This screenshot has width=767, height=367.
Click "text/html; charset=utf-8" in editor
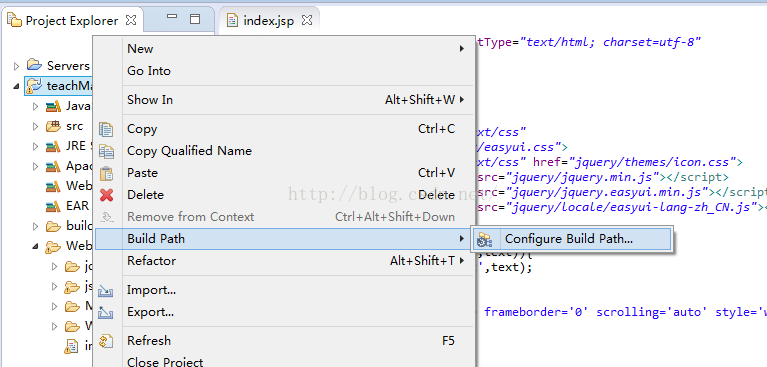click(610, 42)
